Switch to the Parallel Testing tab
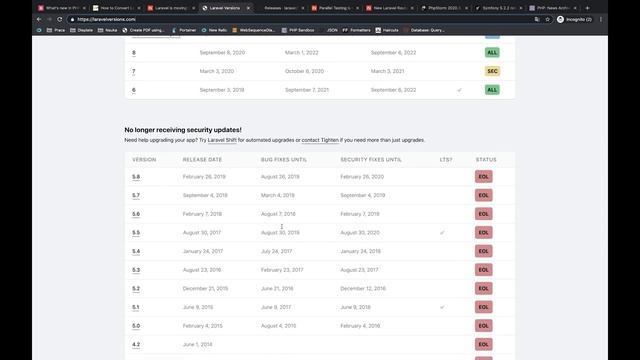 point(335,8)
